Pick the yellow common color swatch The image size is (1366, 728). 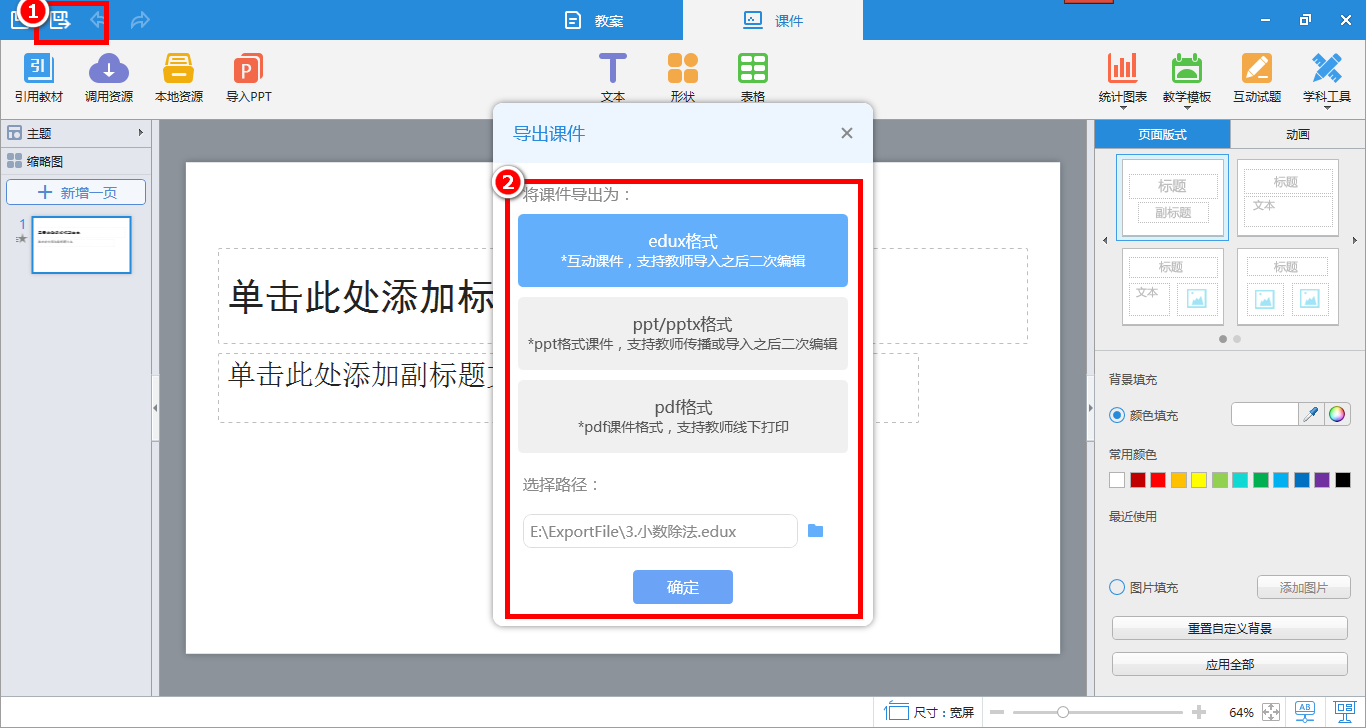[x=1198, y=480]
